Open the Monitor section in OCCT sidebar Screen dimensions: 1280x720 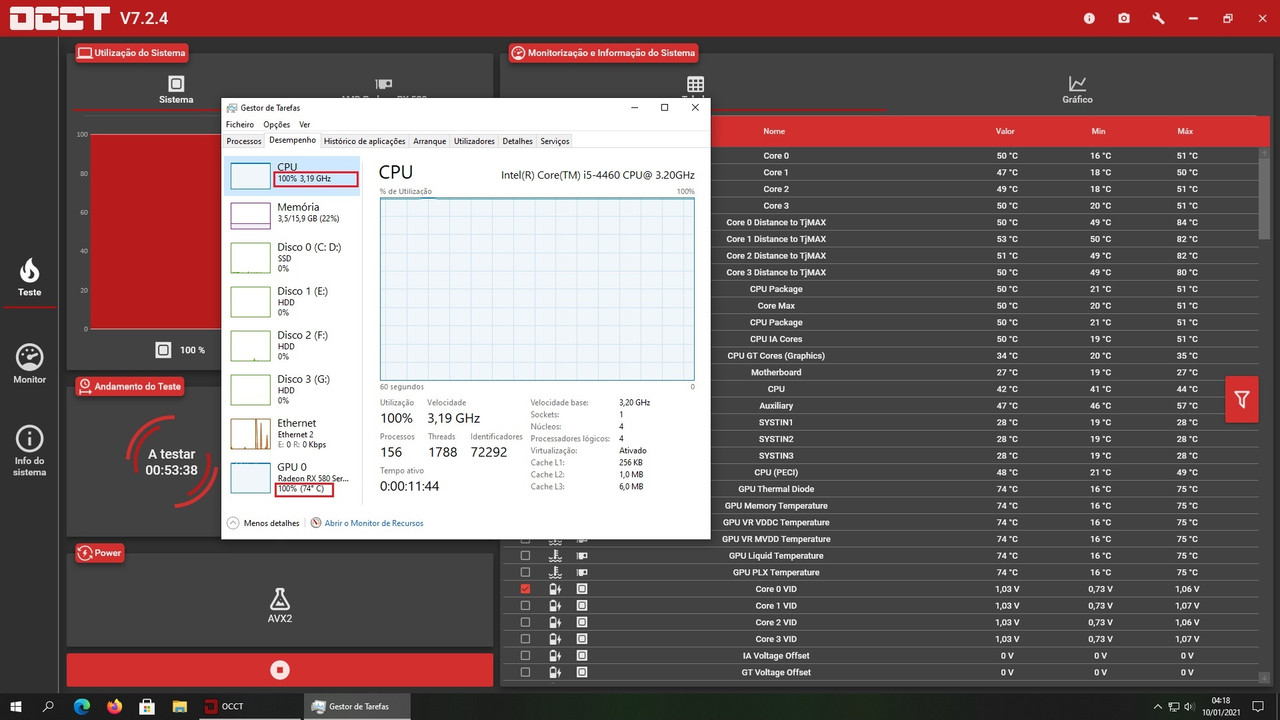[29, 364]
